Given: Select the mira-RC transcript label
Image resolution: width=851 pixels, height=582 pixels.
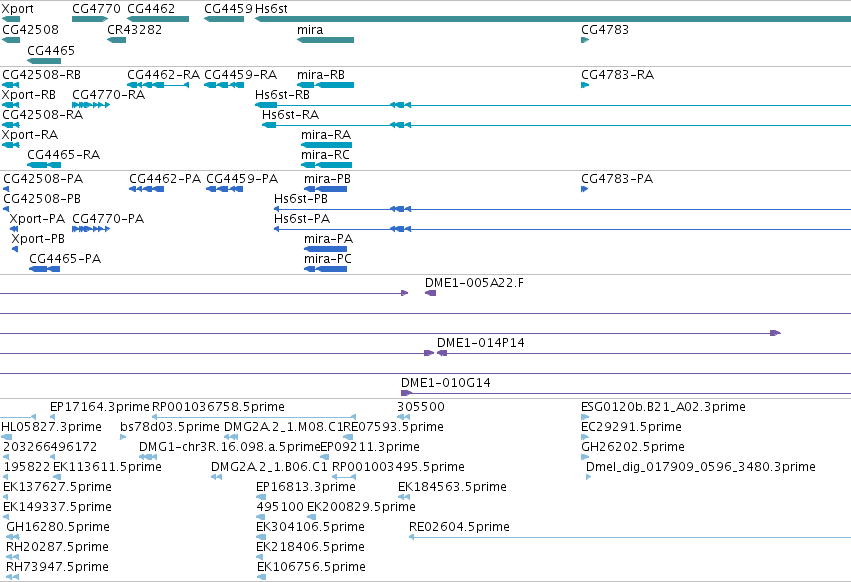Looking at the screenshot, I should click(x=325, y=155).
